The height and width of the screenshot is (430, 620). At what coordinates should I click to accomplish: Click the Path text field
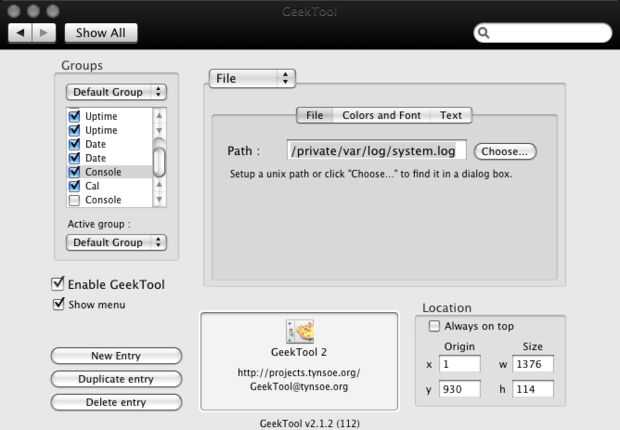[x=376, y=151]
